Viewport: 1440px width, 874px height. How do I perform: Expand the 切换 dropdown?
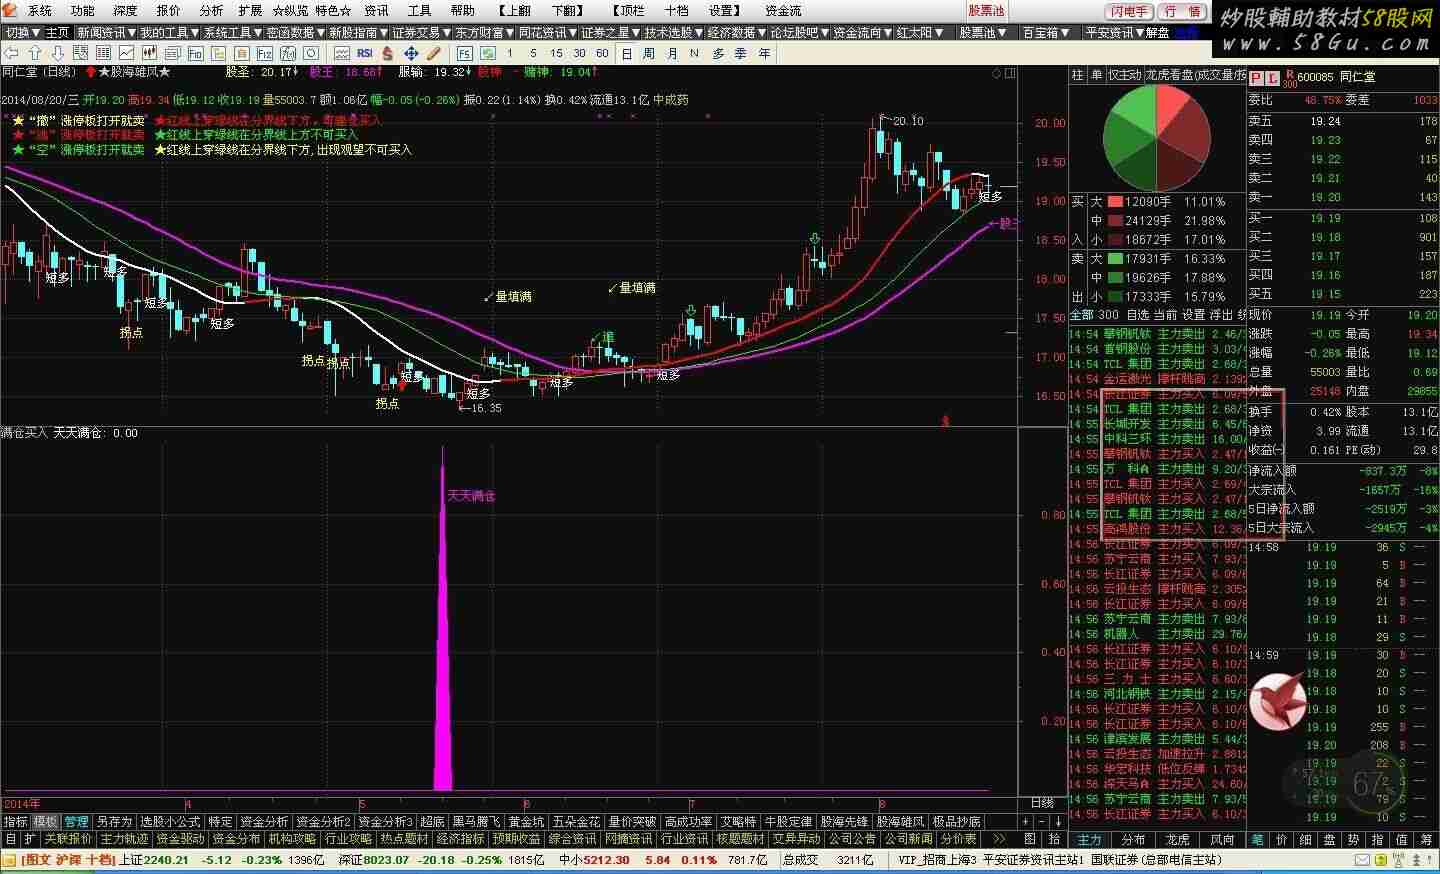point(23,33)
